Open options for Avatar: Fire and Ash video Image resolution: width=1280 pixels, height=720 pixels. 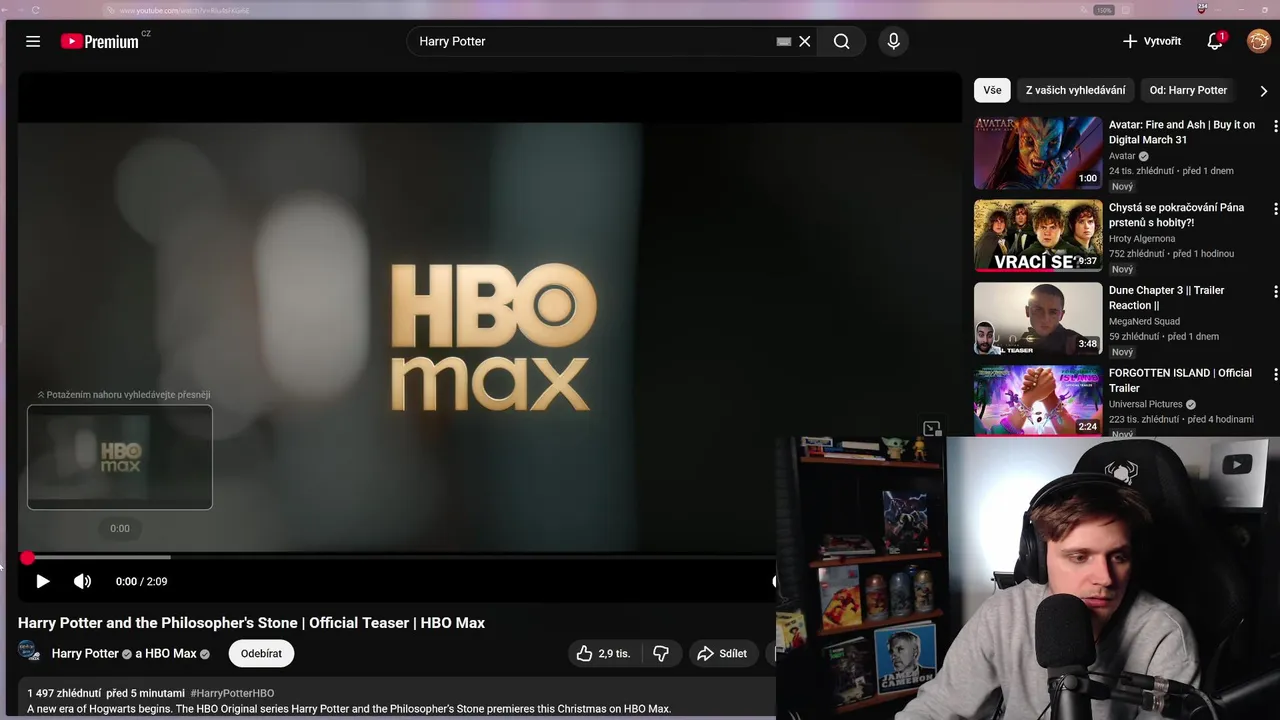click(x=1275, y=126)
